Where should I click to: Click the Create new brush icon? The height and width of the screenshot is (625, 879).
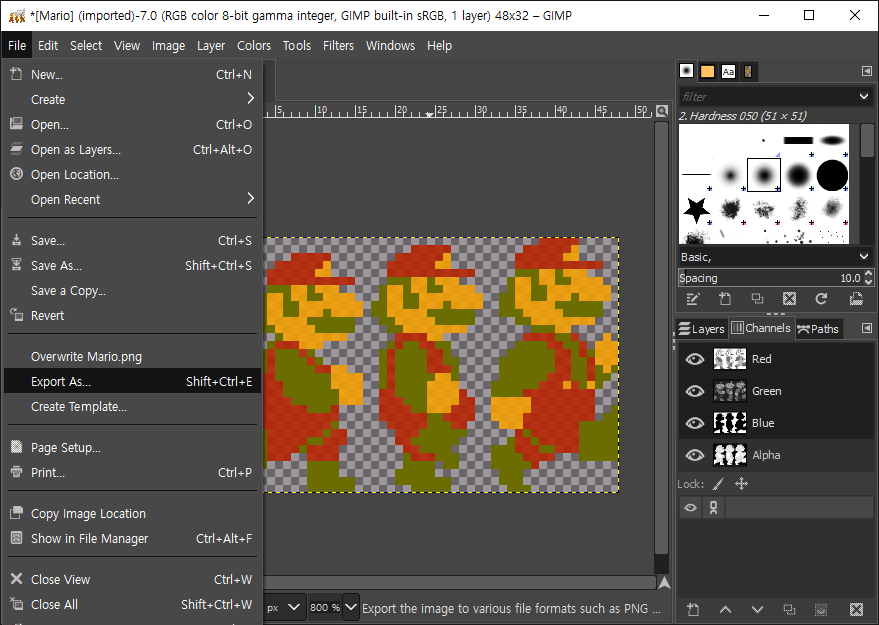coord(725,299)
